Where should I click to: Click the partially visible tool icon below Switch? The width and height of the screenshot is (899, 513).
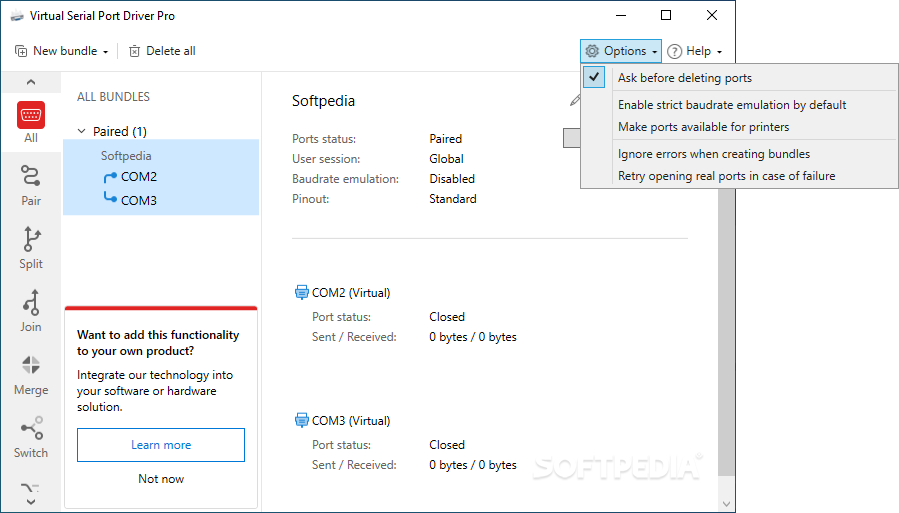(x=31, y=489)
